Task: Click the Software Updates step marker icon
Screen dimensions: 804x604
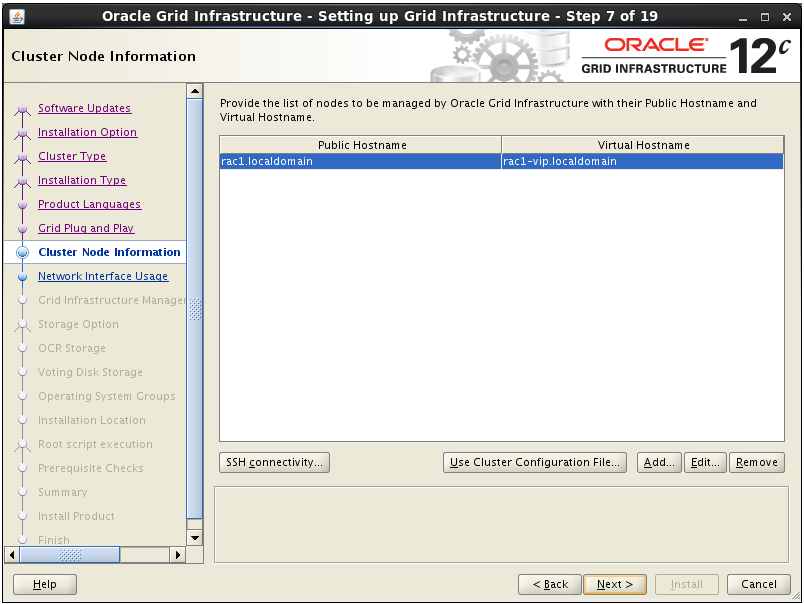Action: point(23,109)
